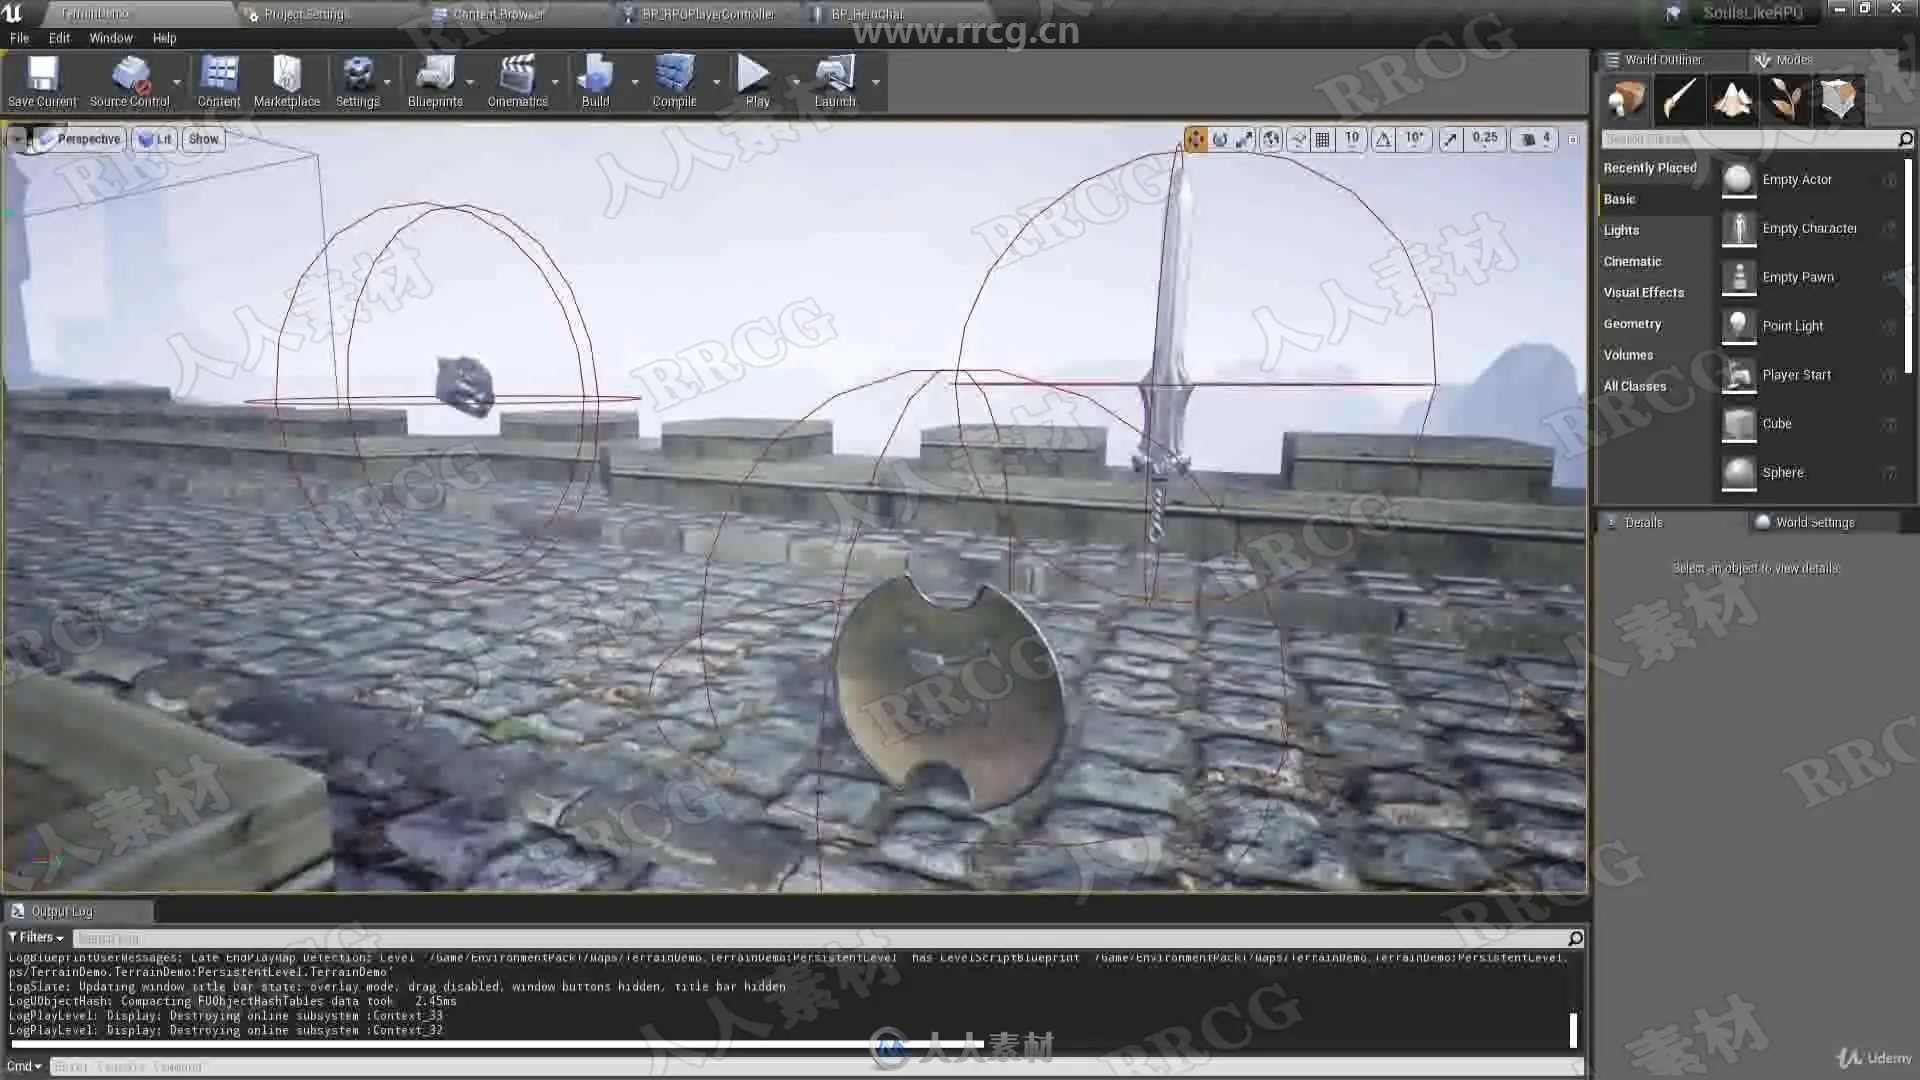Open the Filters dropdown in Output Log

(x=36, y=938)
